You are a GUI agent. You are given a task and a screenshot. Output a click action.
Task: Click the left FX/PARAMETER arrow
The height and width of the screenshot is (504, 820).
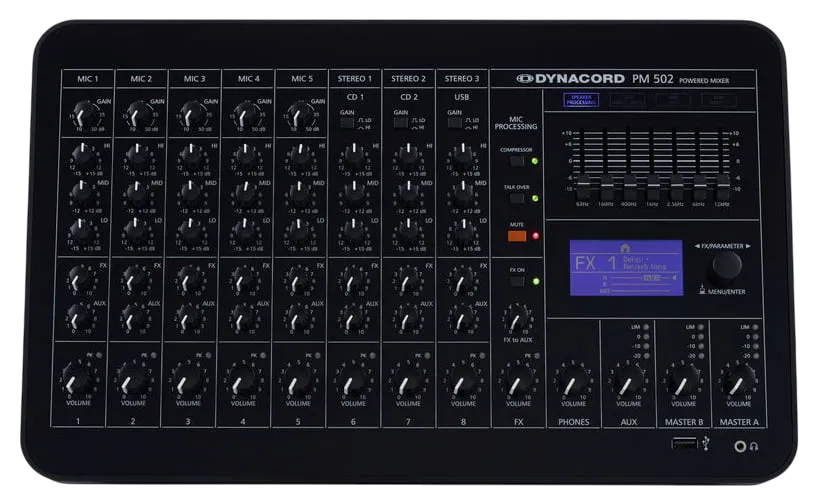point(697,246)
